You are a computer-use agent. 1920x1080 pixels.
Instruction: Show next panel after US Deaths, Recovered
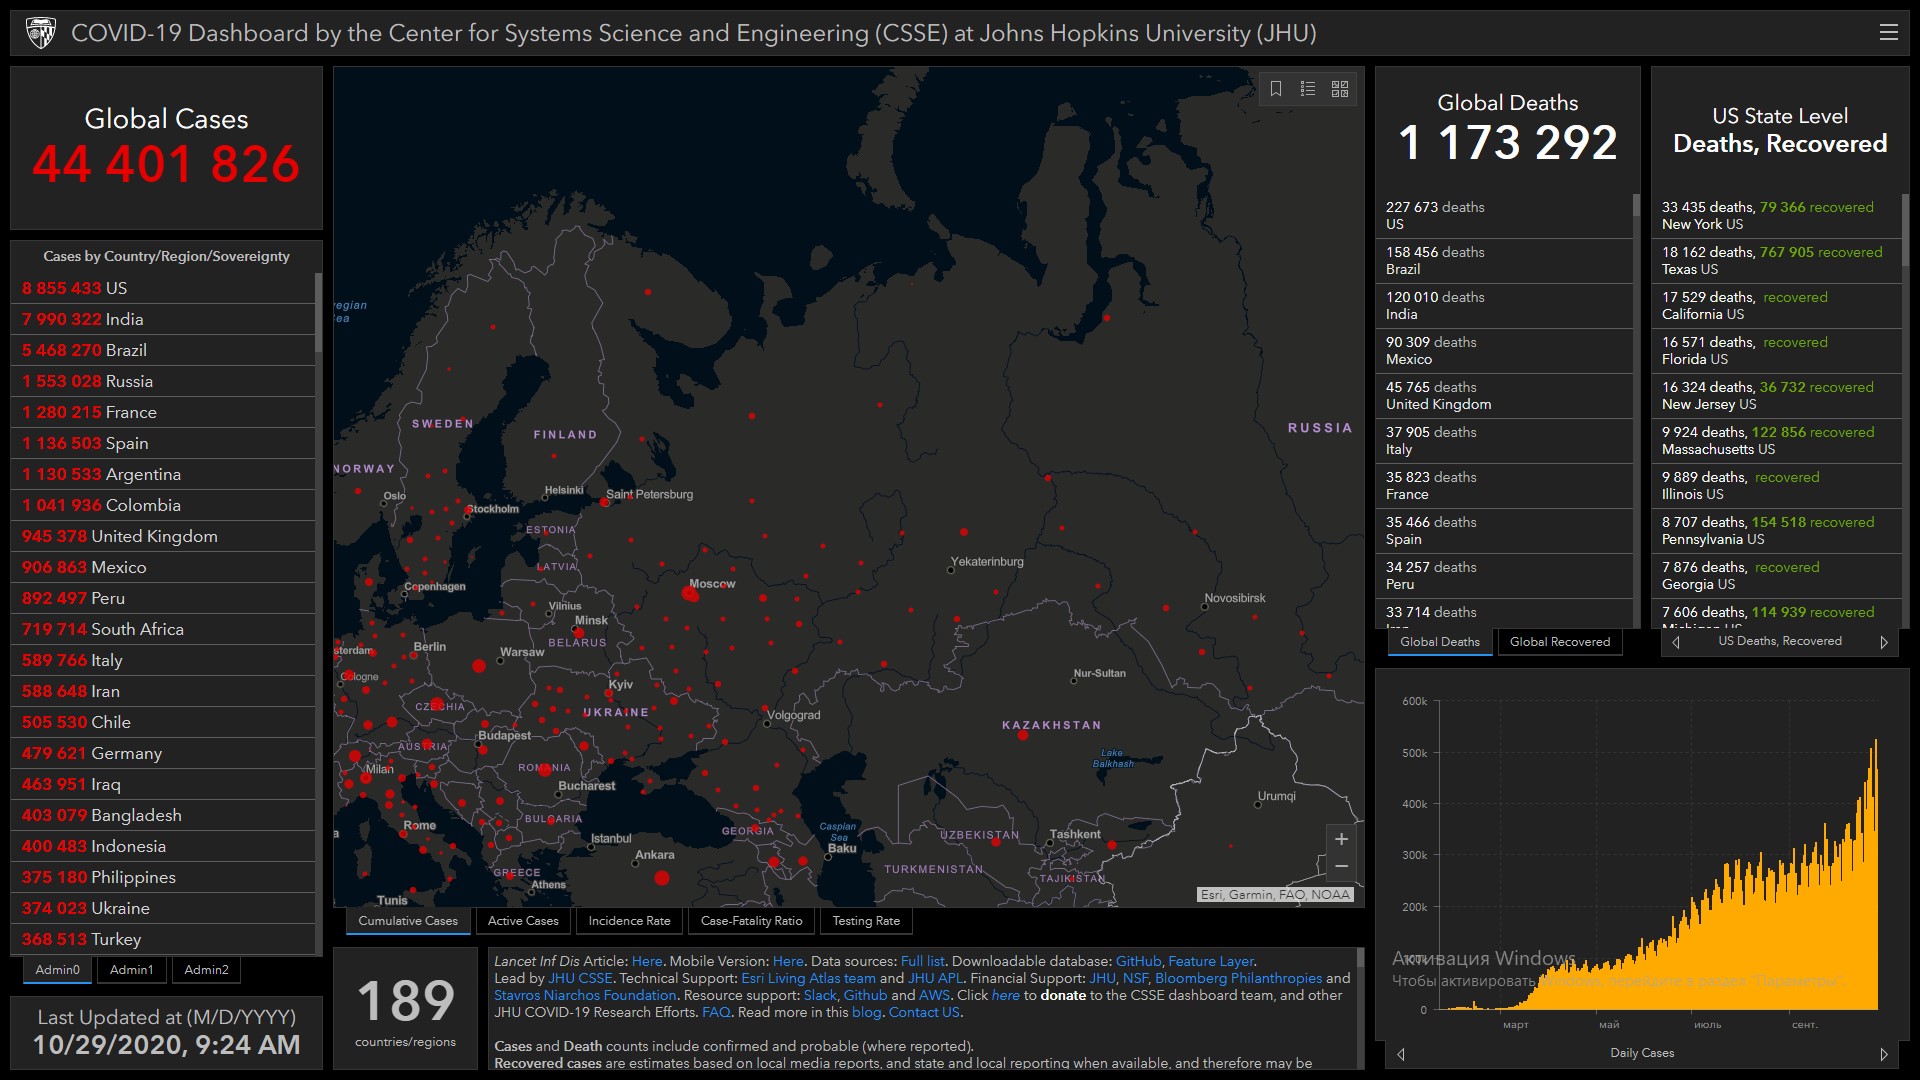(1883, 642)
